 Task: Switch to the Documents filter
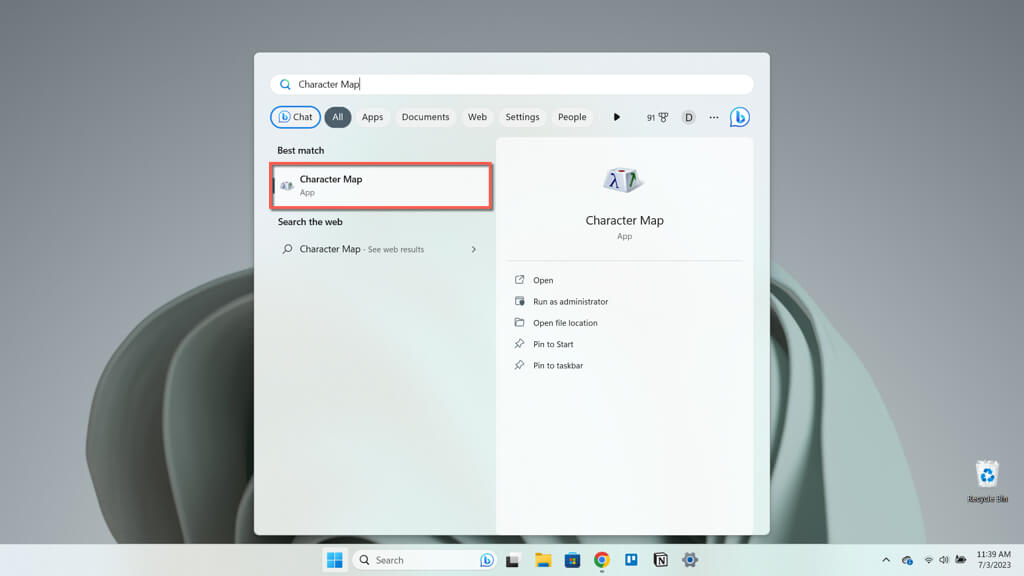pos(425,117)
